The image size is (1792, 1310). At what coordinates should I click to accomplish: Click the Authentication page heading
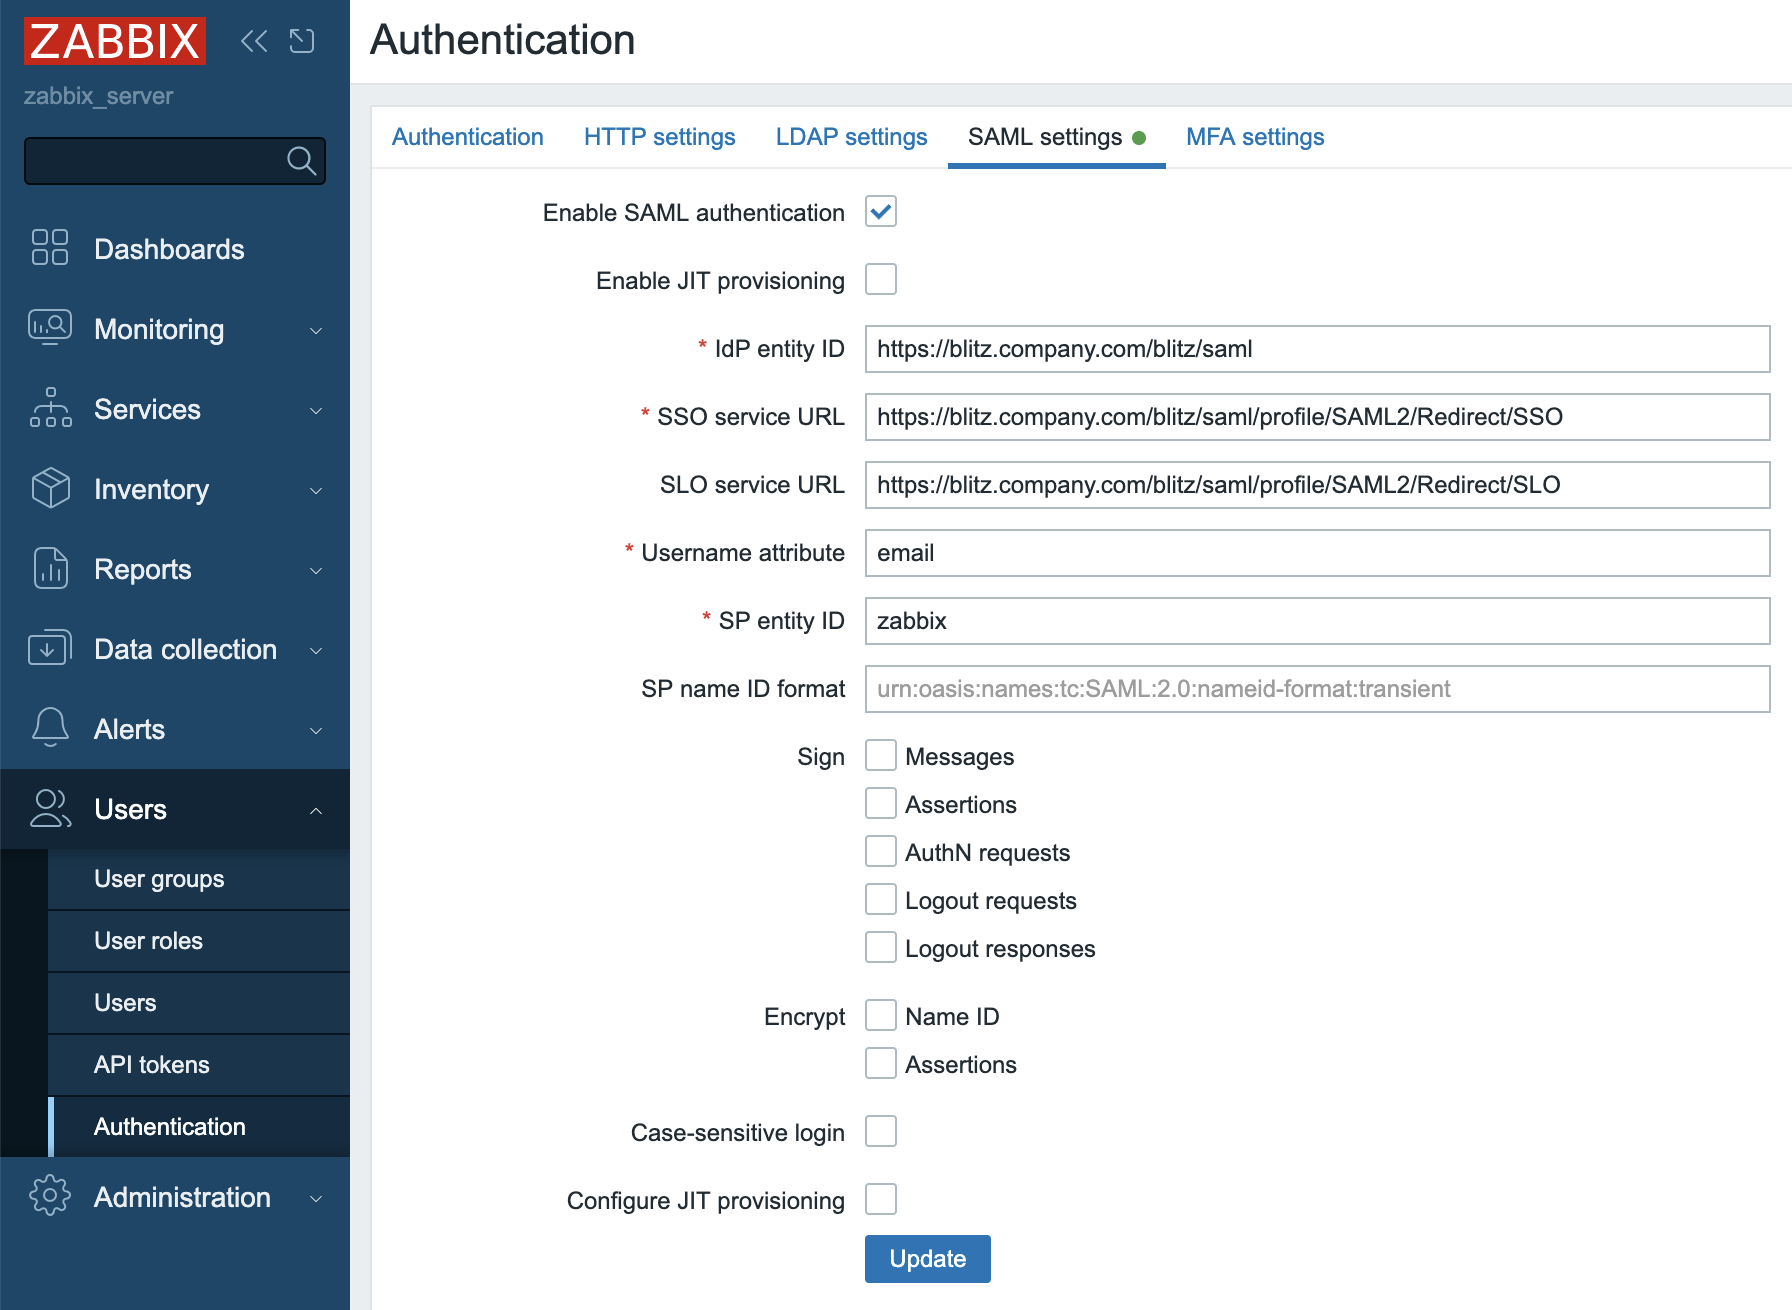503,40
